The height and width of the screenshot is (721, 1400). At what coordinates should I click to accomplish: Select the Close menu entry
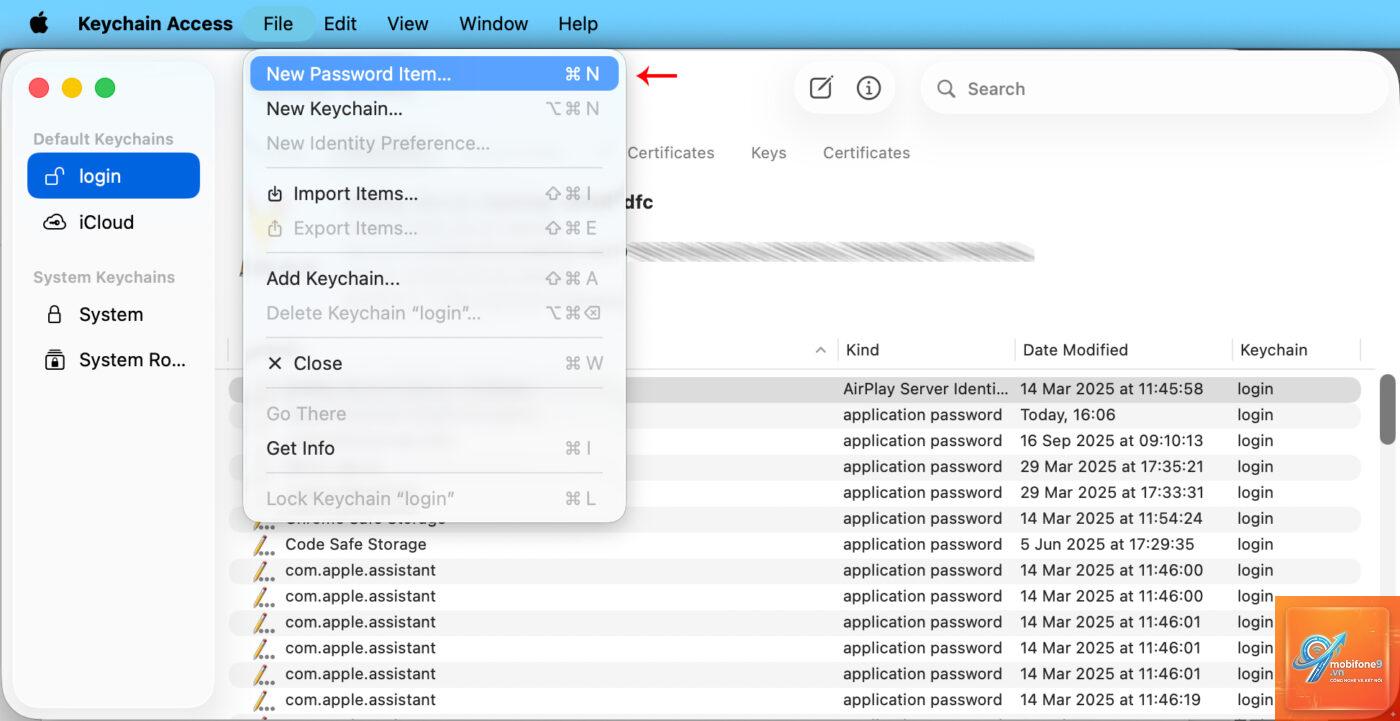[x=434, y=363]
